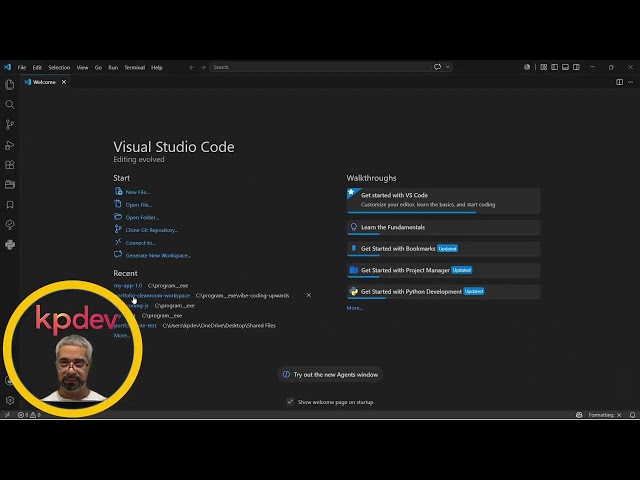Open recent project my-app-1.0

coord(128,286)
